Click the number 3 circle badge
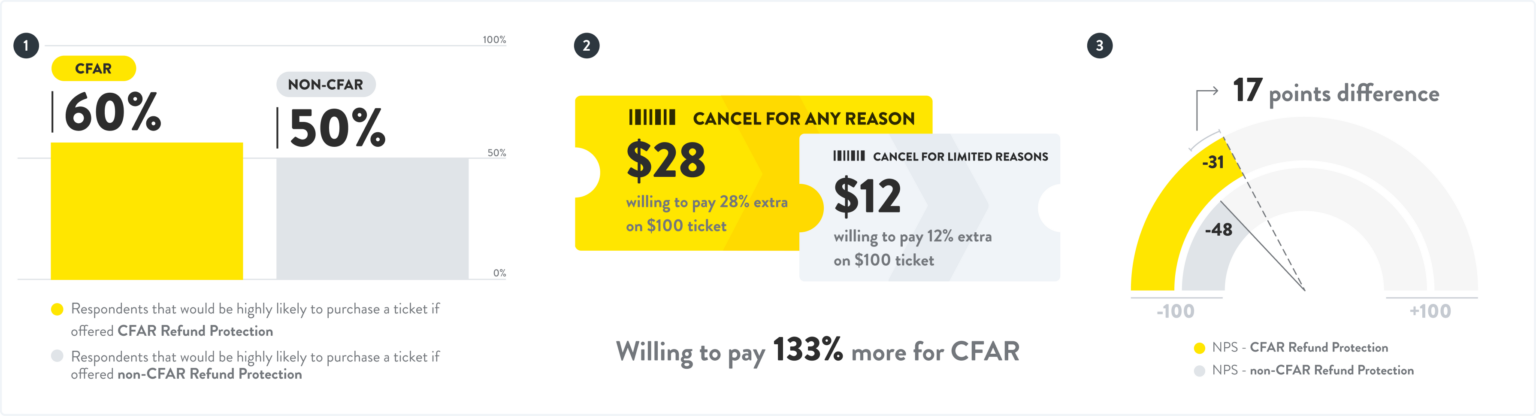1536x416 pixels. [x=1100, y=45]
